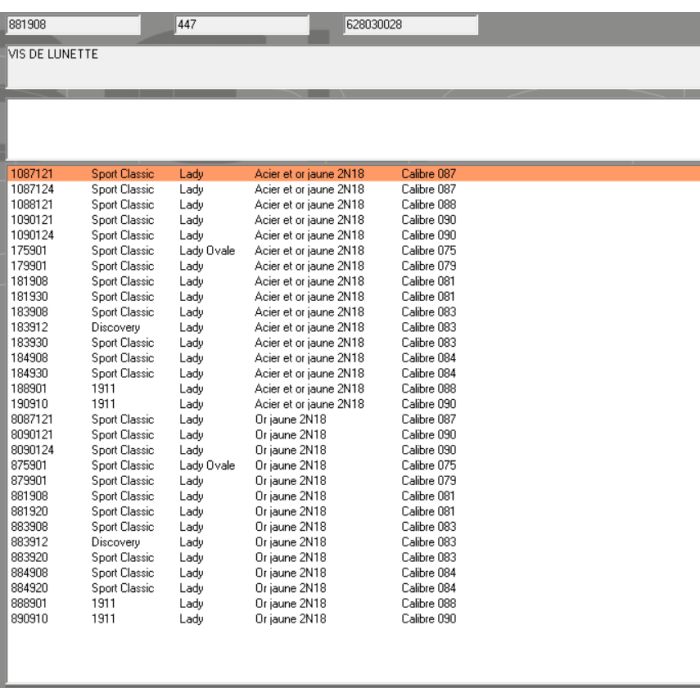
Task: Select row 179901 Calibre 079
Action: pyautogui.click(x=354, y=266)
